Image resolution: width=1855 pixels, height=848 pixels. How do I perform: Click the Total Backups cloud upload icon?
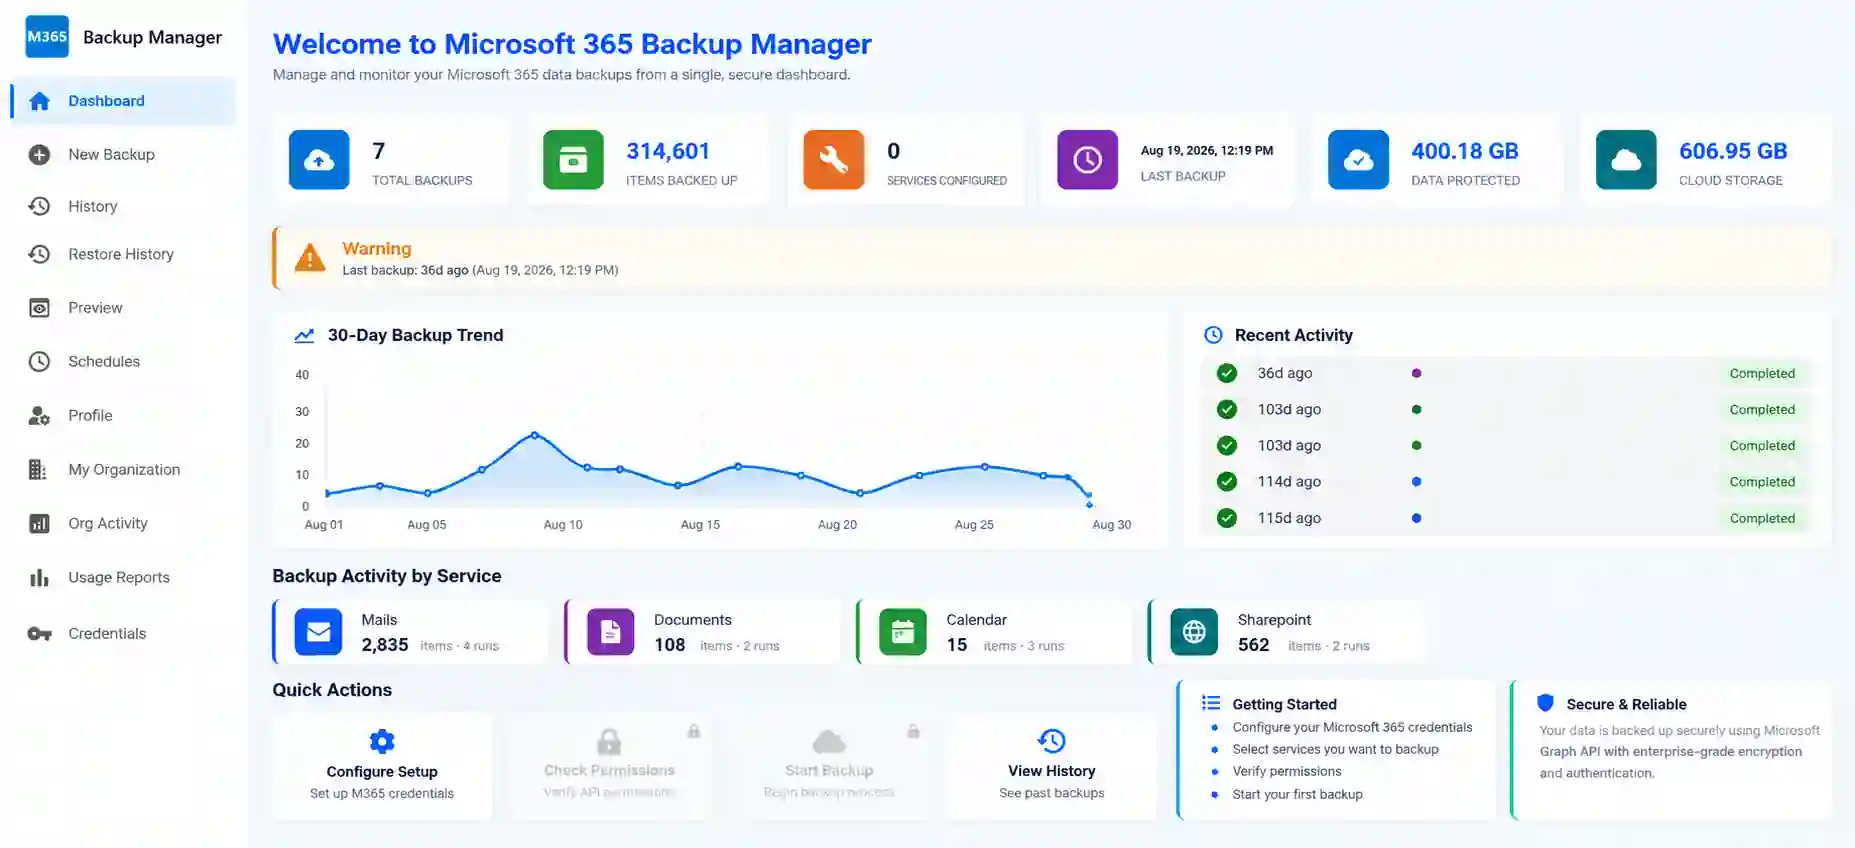(x=319, y=160)
